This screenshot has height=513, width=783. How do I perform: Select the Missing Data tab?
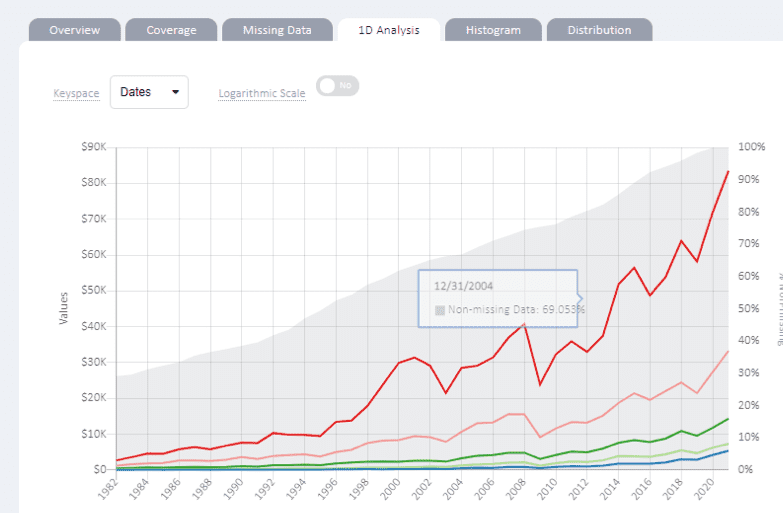(277, 30)
